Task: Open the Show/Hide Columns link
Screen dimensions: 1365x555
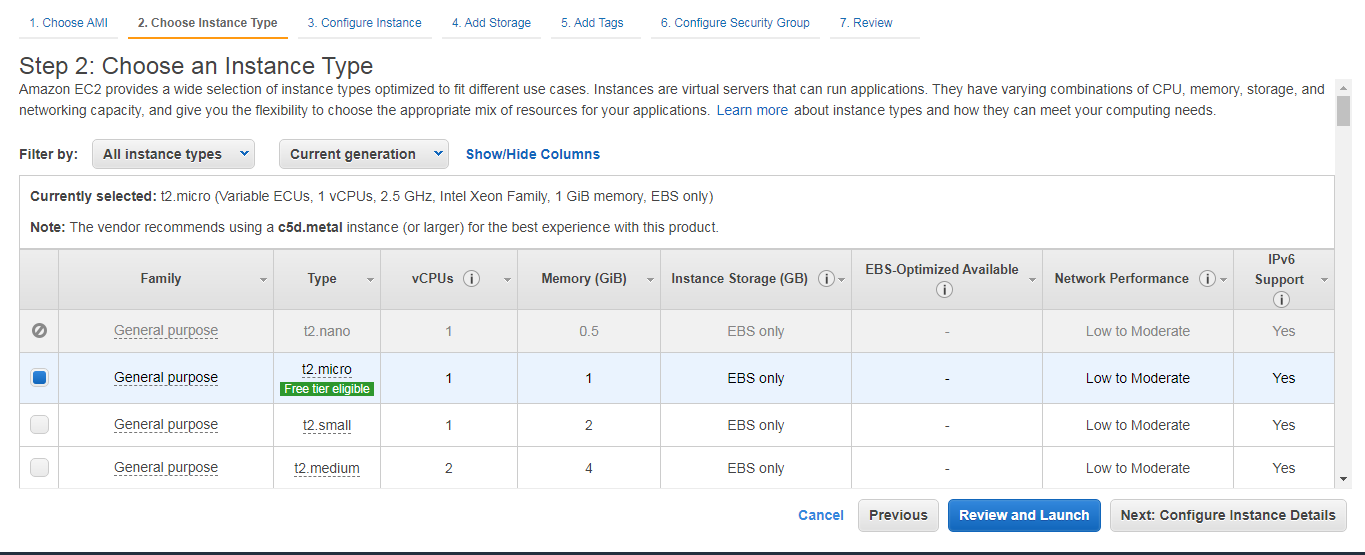Action: (x=533, y=154)
